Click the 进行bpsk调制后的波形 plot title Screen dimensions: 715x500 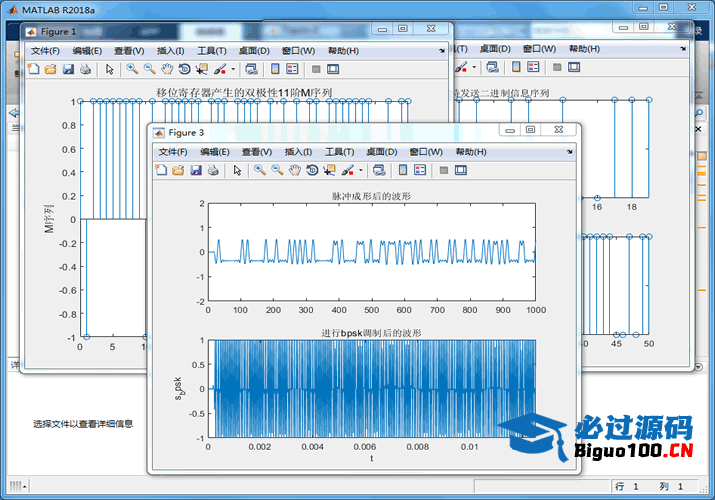[371, 333]
